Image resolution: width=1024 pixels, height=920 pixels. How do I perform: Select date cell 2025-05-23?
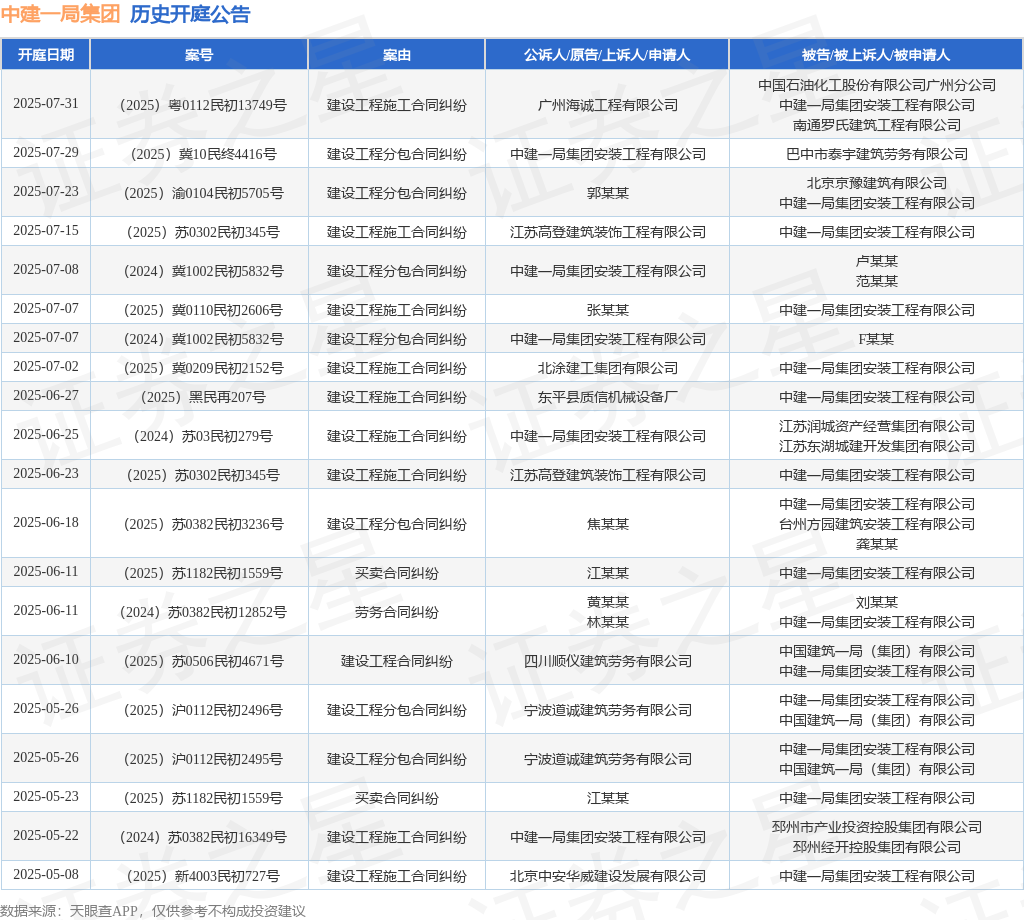pyautogui.click(x=46, y=797)
